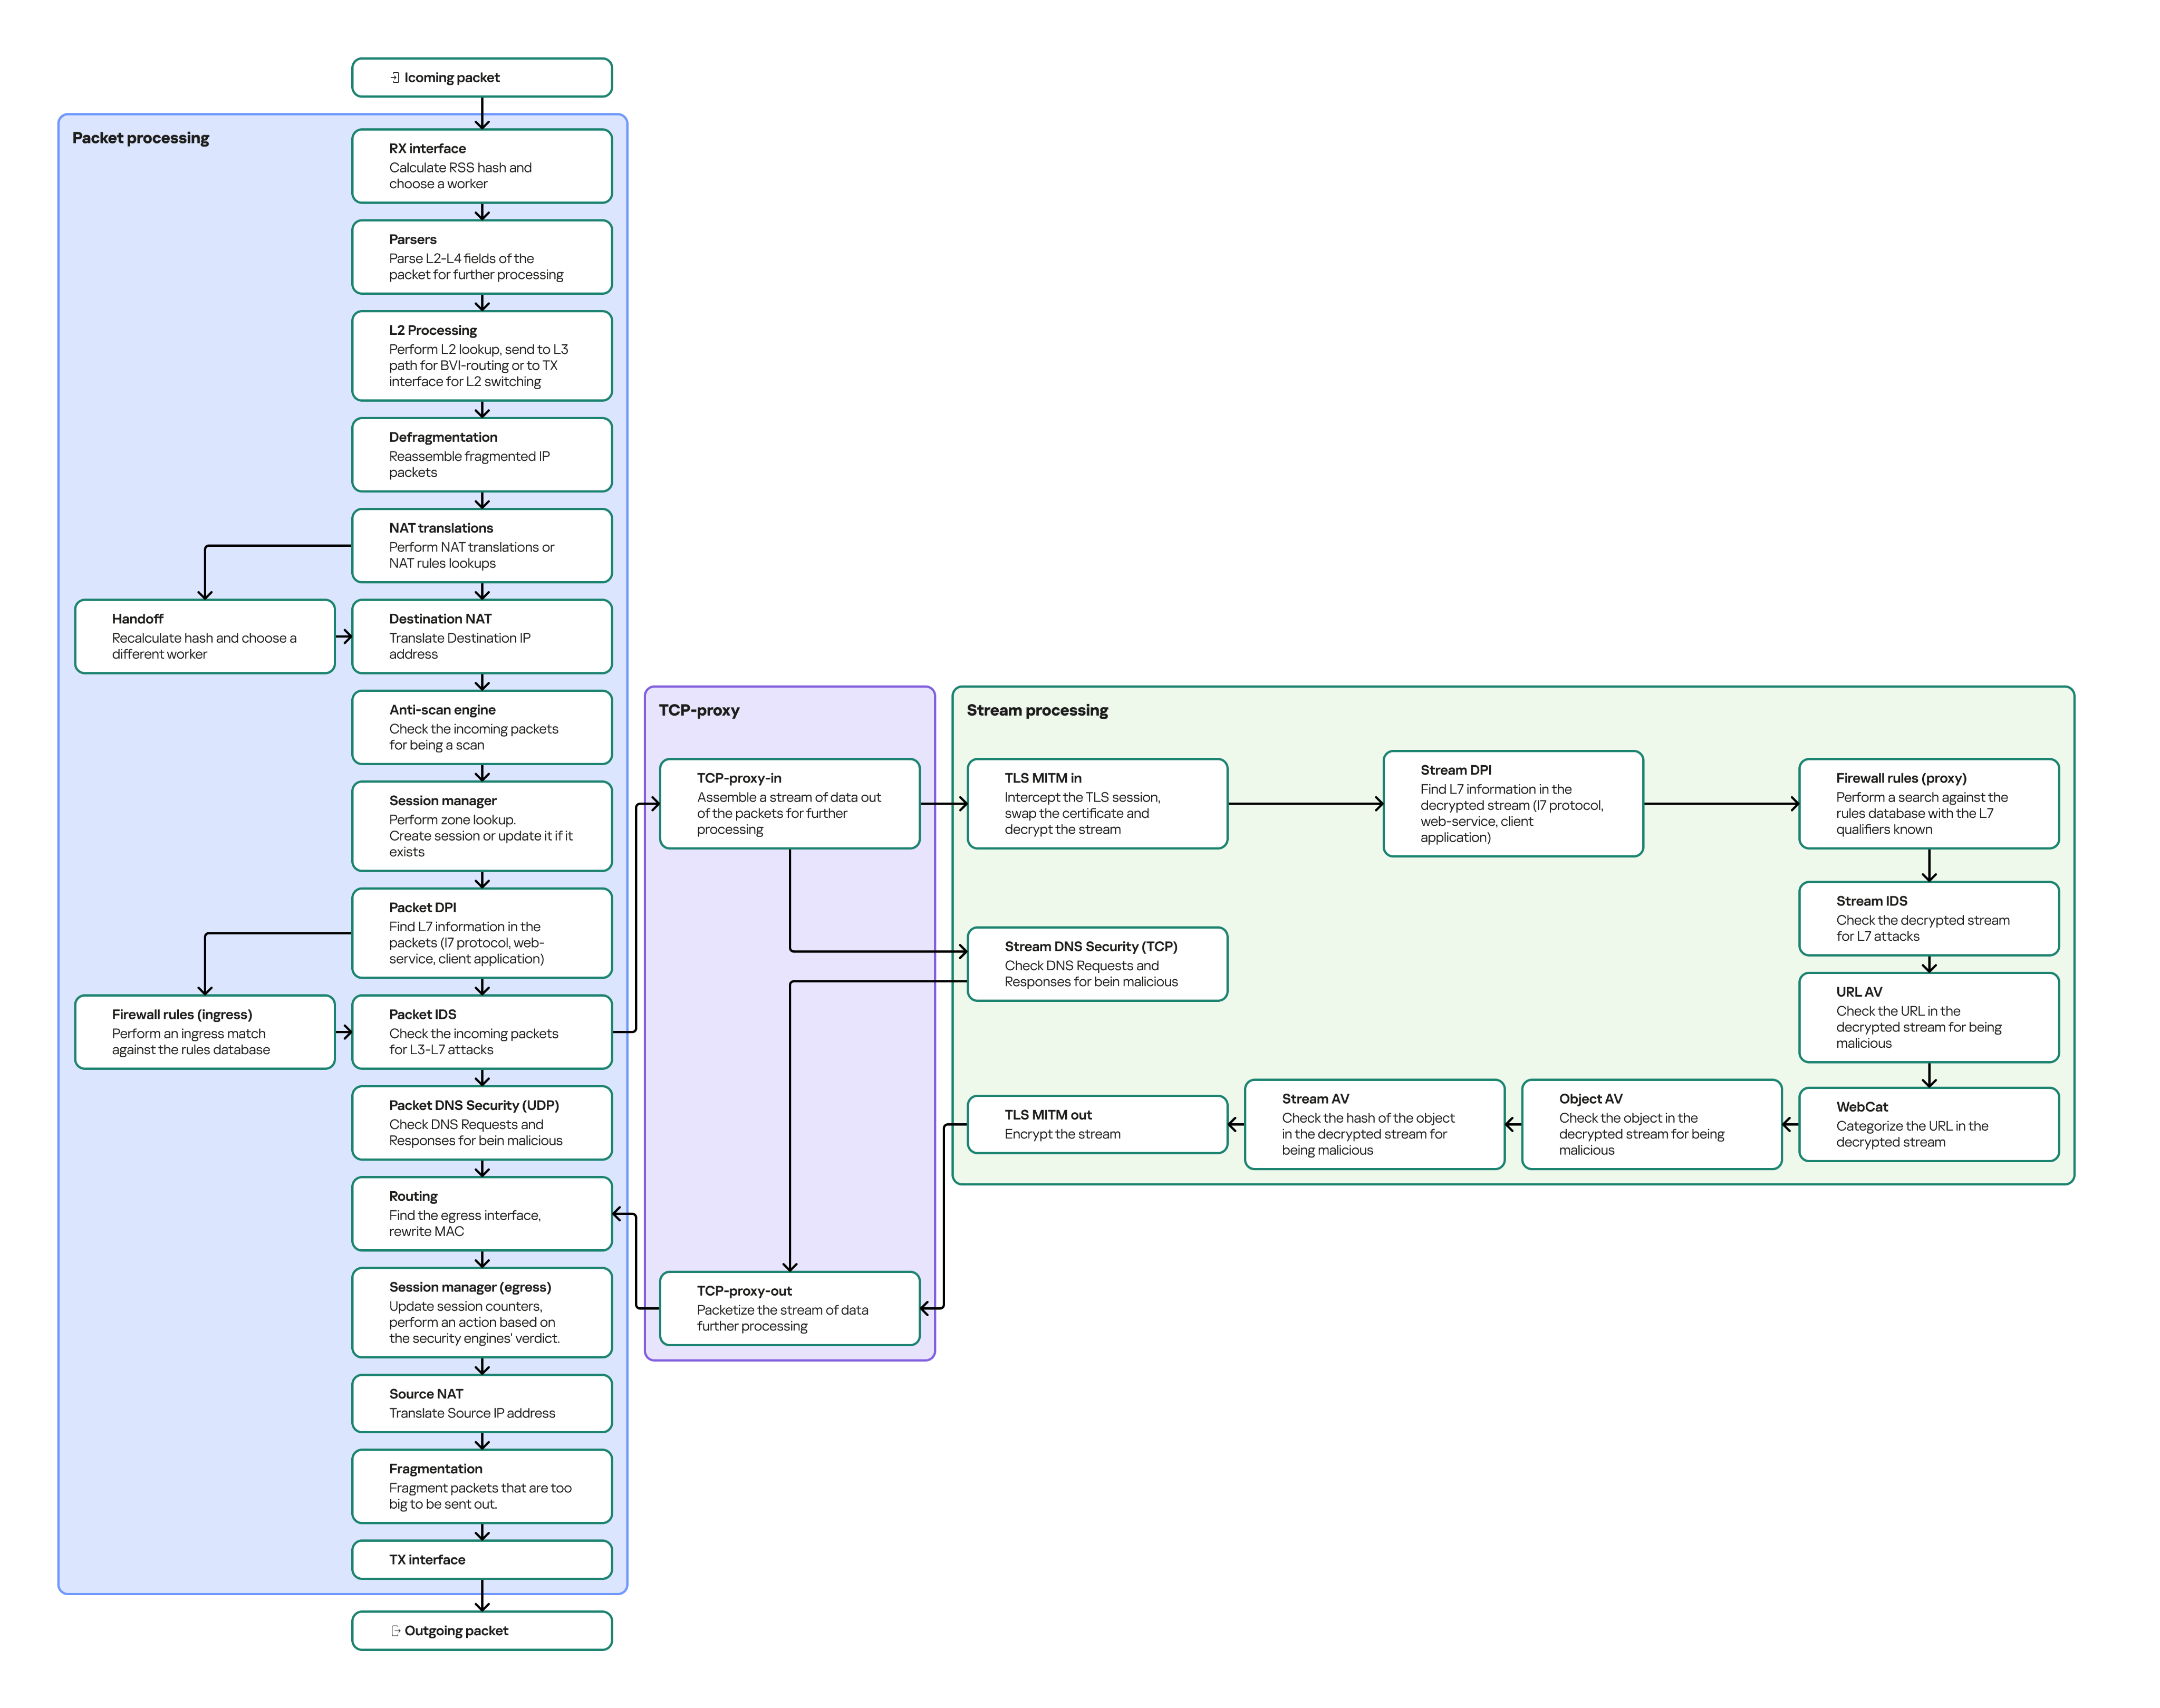Select the Packet DPI block
The width and height of the screenshot is (2160, 1708).
coord(482,933)
